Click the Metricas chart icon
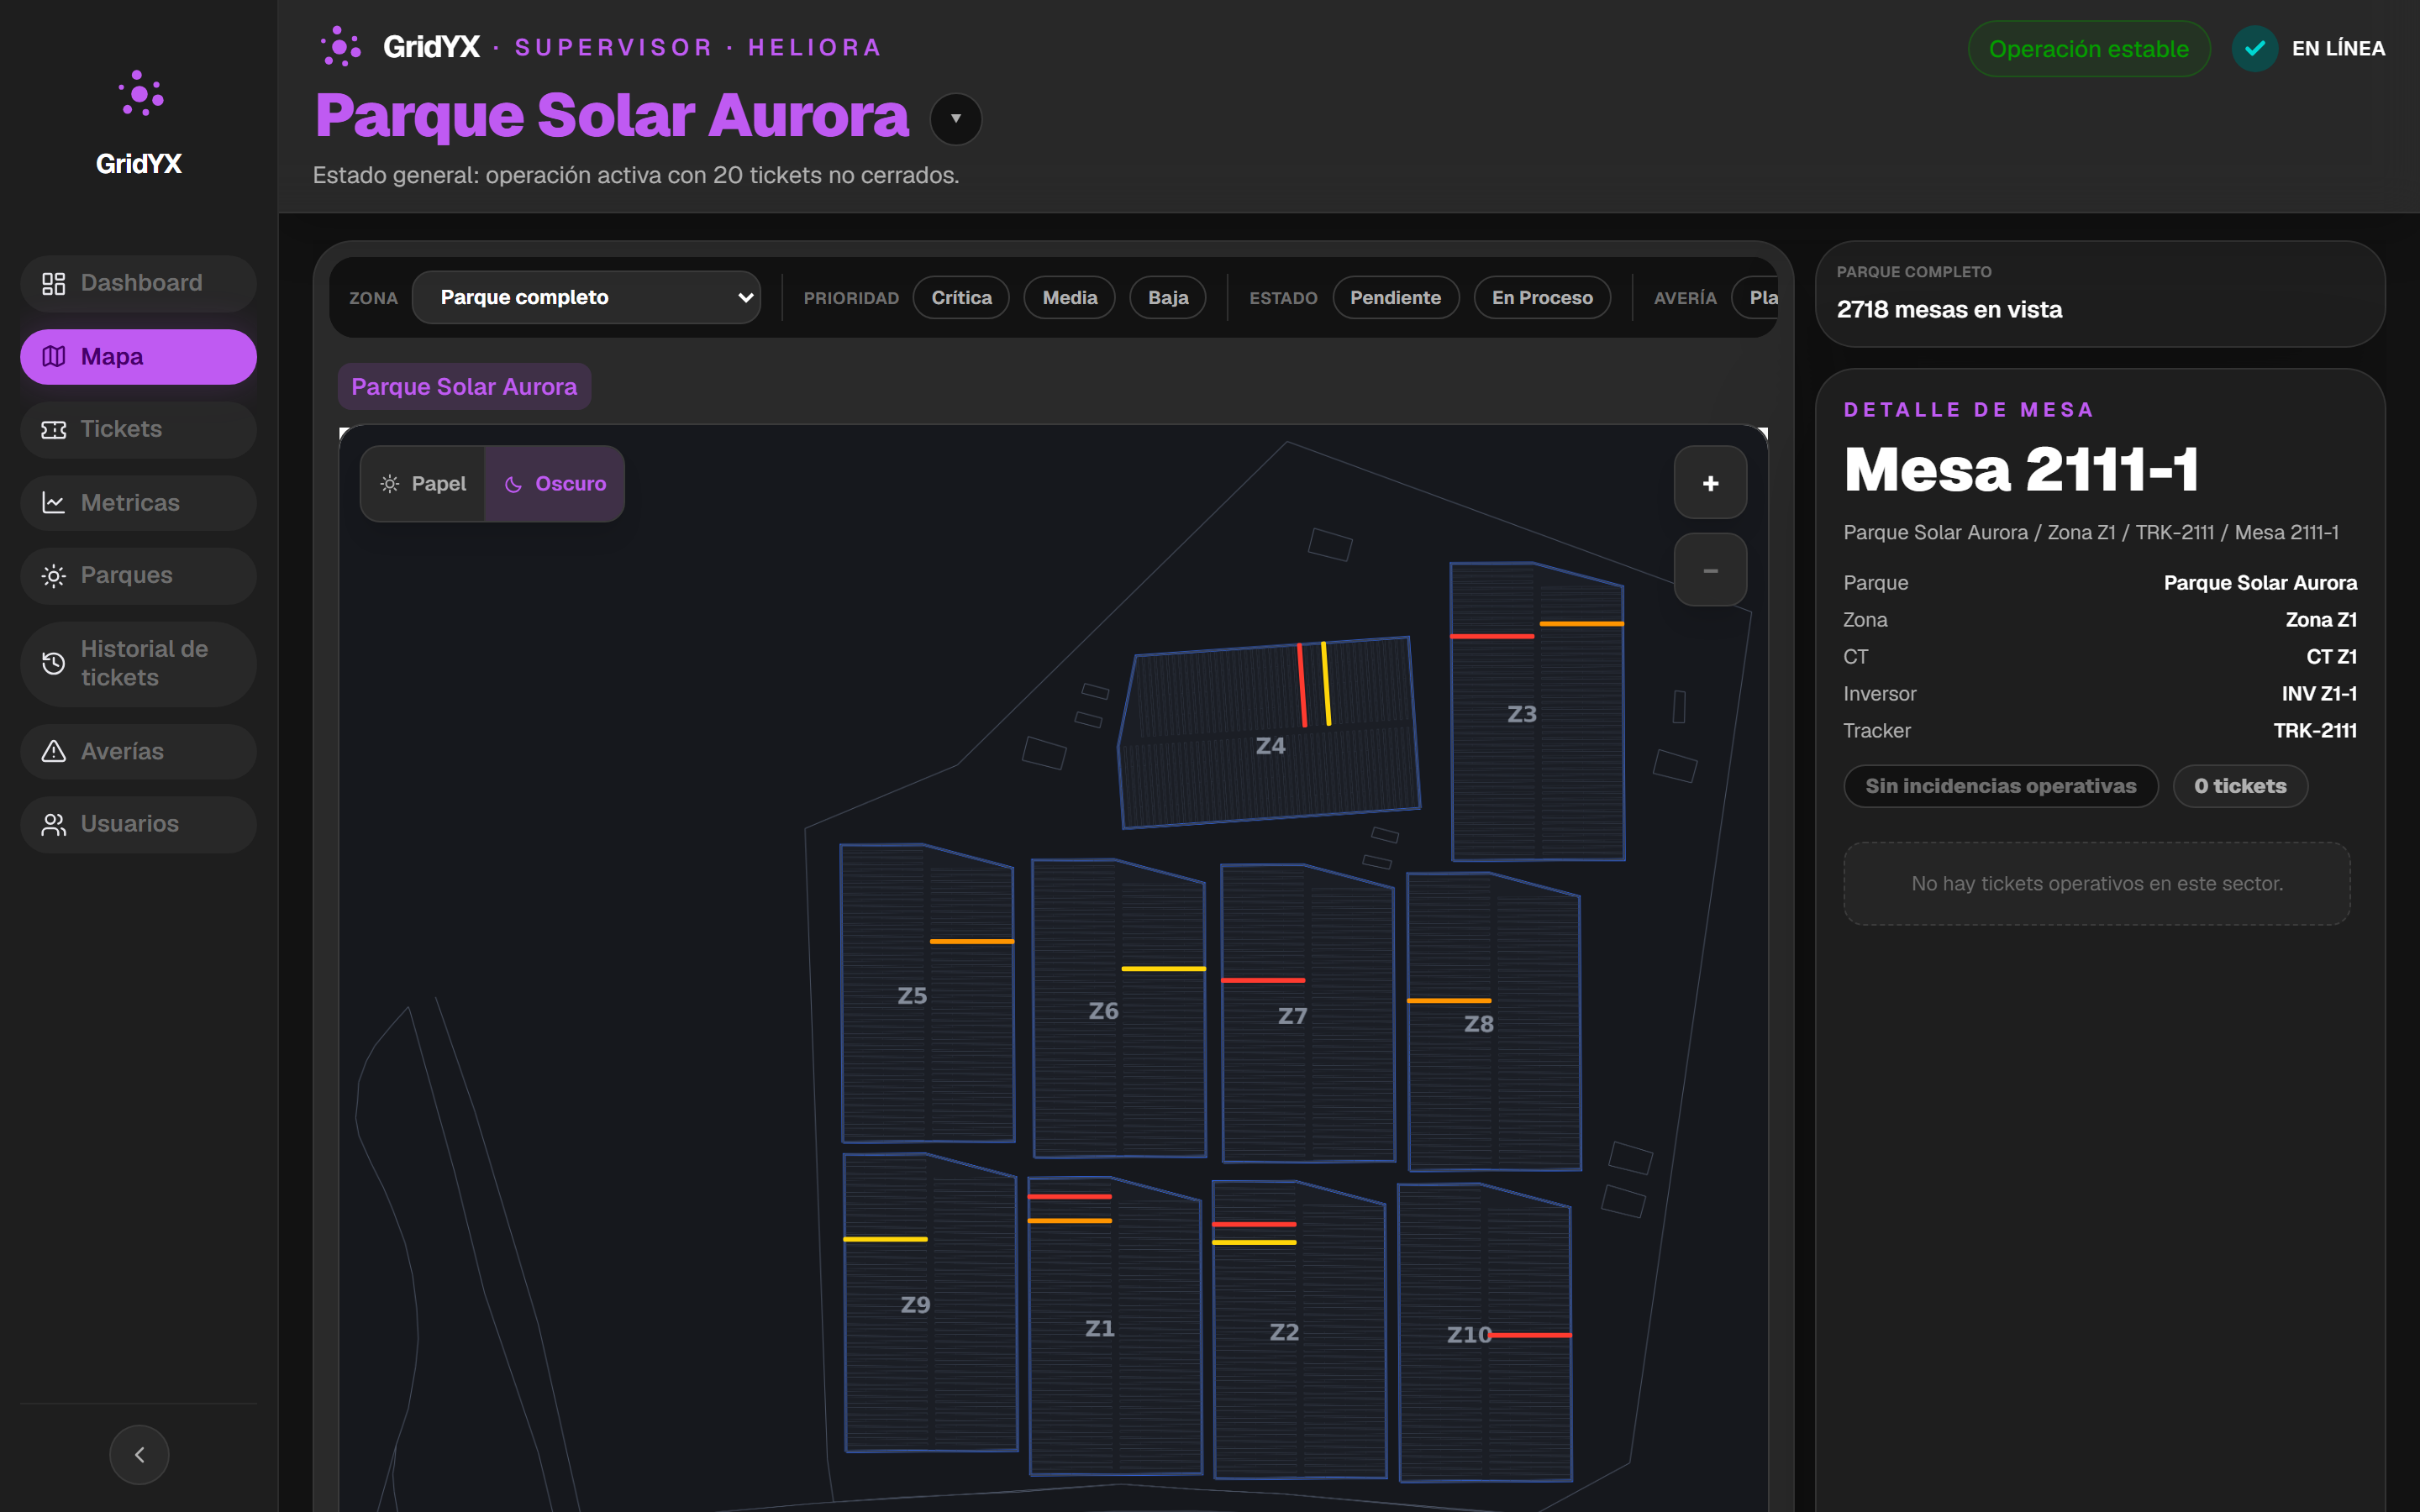The width and height of the screenshot is (2420, 1512). [x=54, y=503]
